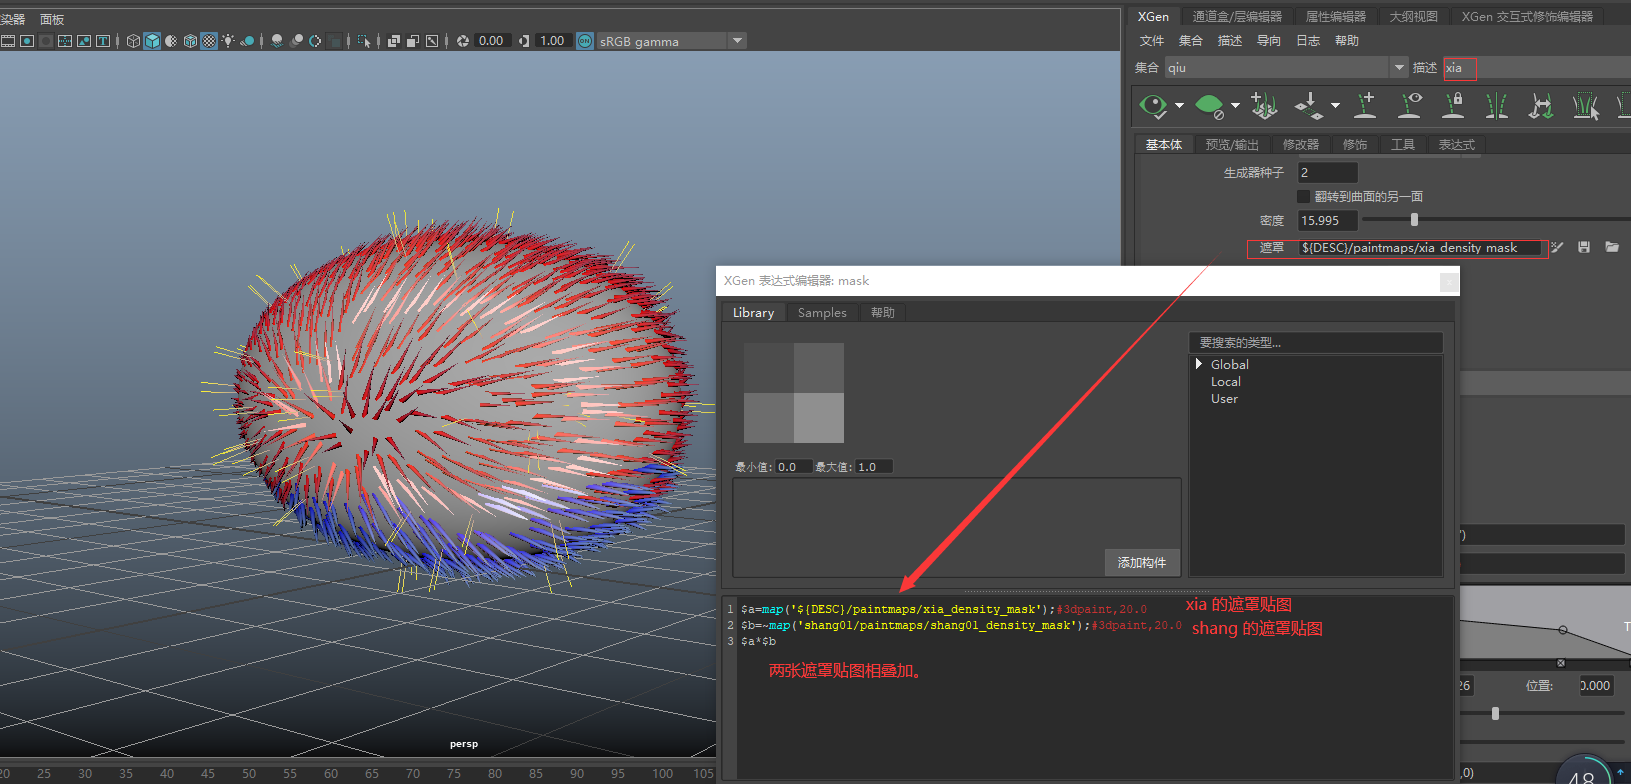Image resolution: width=1631 pixels, height=784 pixels.
Task: Click the use all lights bulb icon
Action: tap(228, 41)
